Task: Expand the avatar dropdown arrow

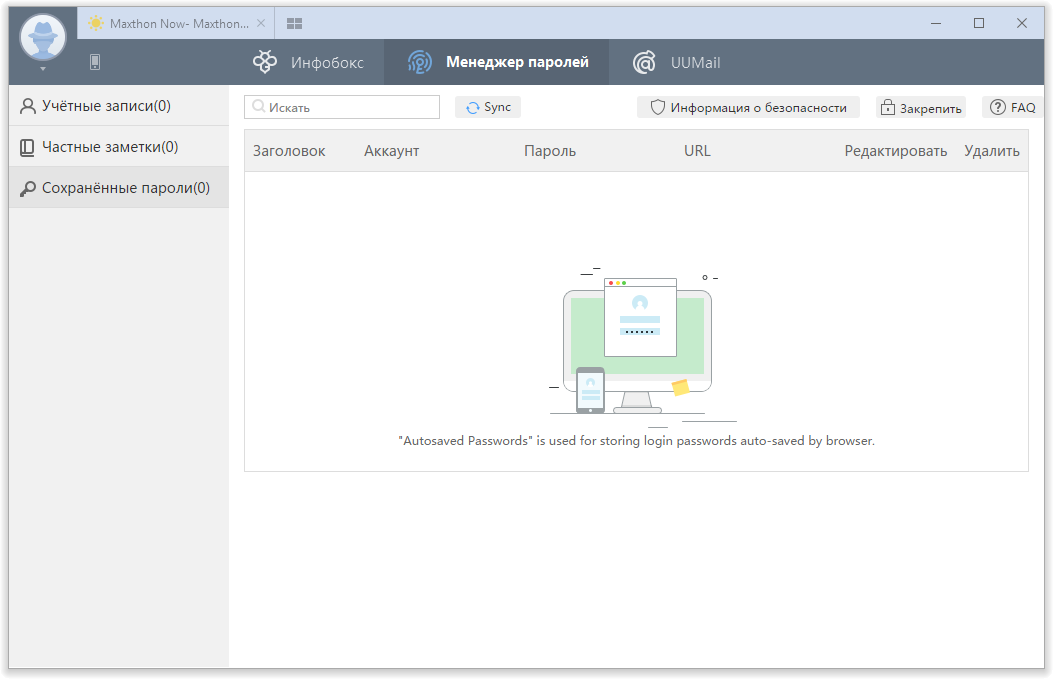Action: click(43, 69)
